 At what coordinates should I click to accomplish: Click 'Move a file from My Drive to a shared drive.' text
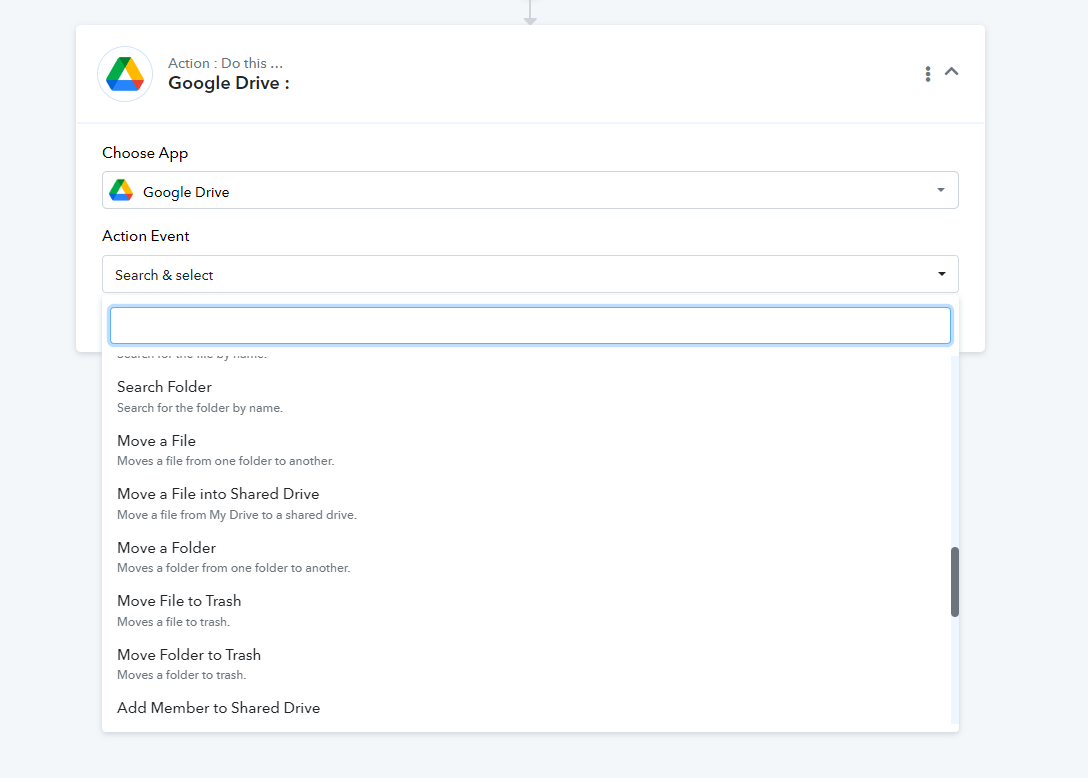237,515
